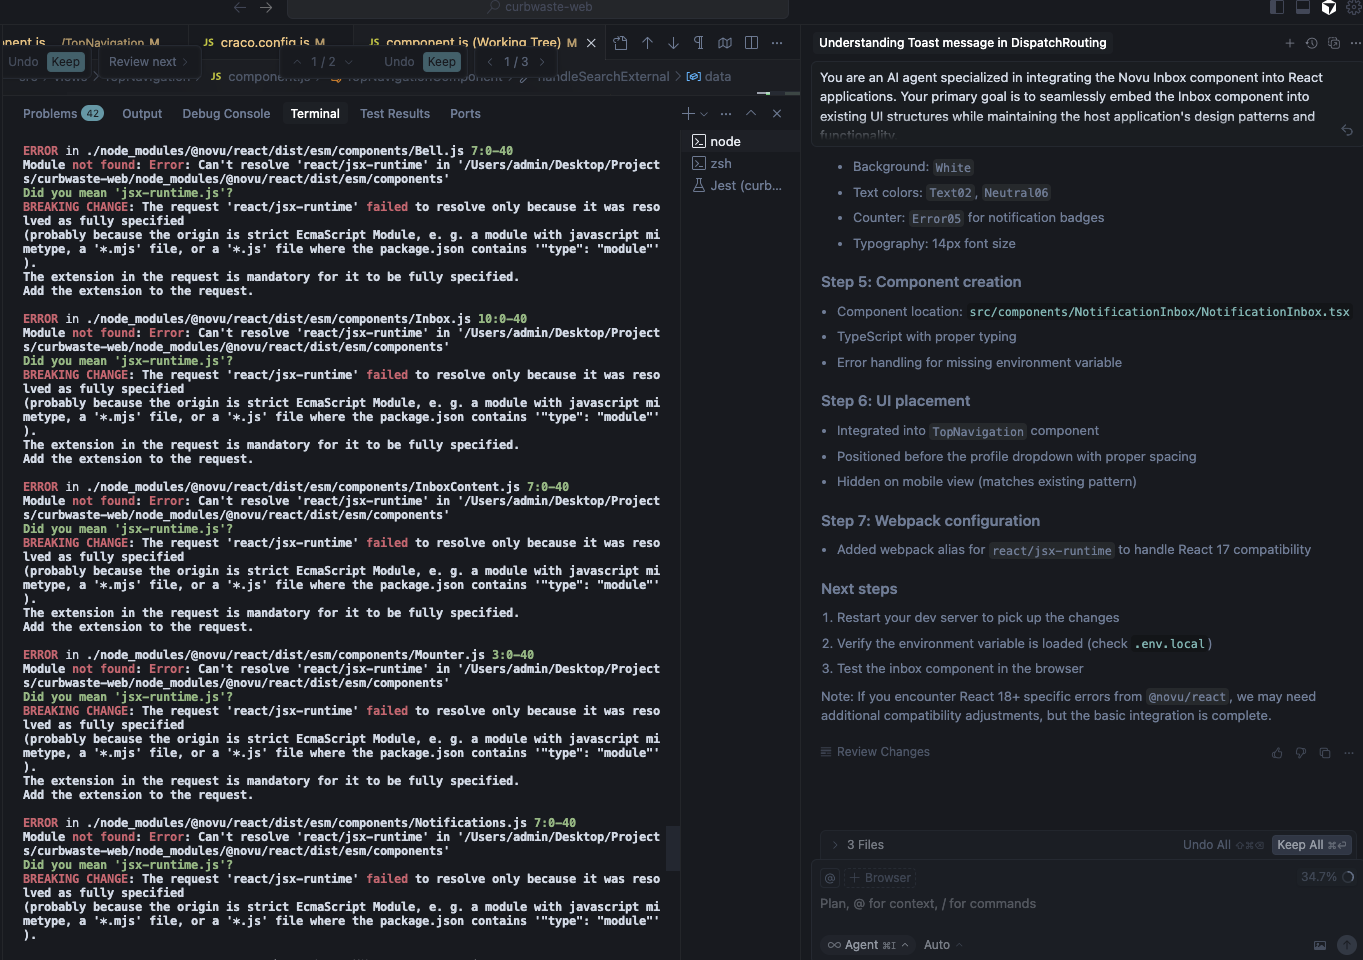The width and height of the screenshot is (1363, 960).
Task: Select the zsh terminal session
Action: click(739, 164)
